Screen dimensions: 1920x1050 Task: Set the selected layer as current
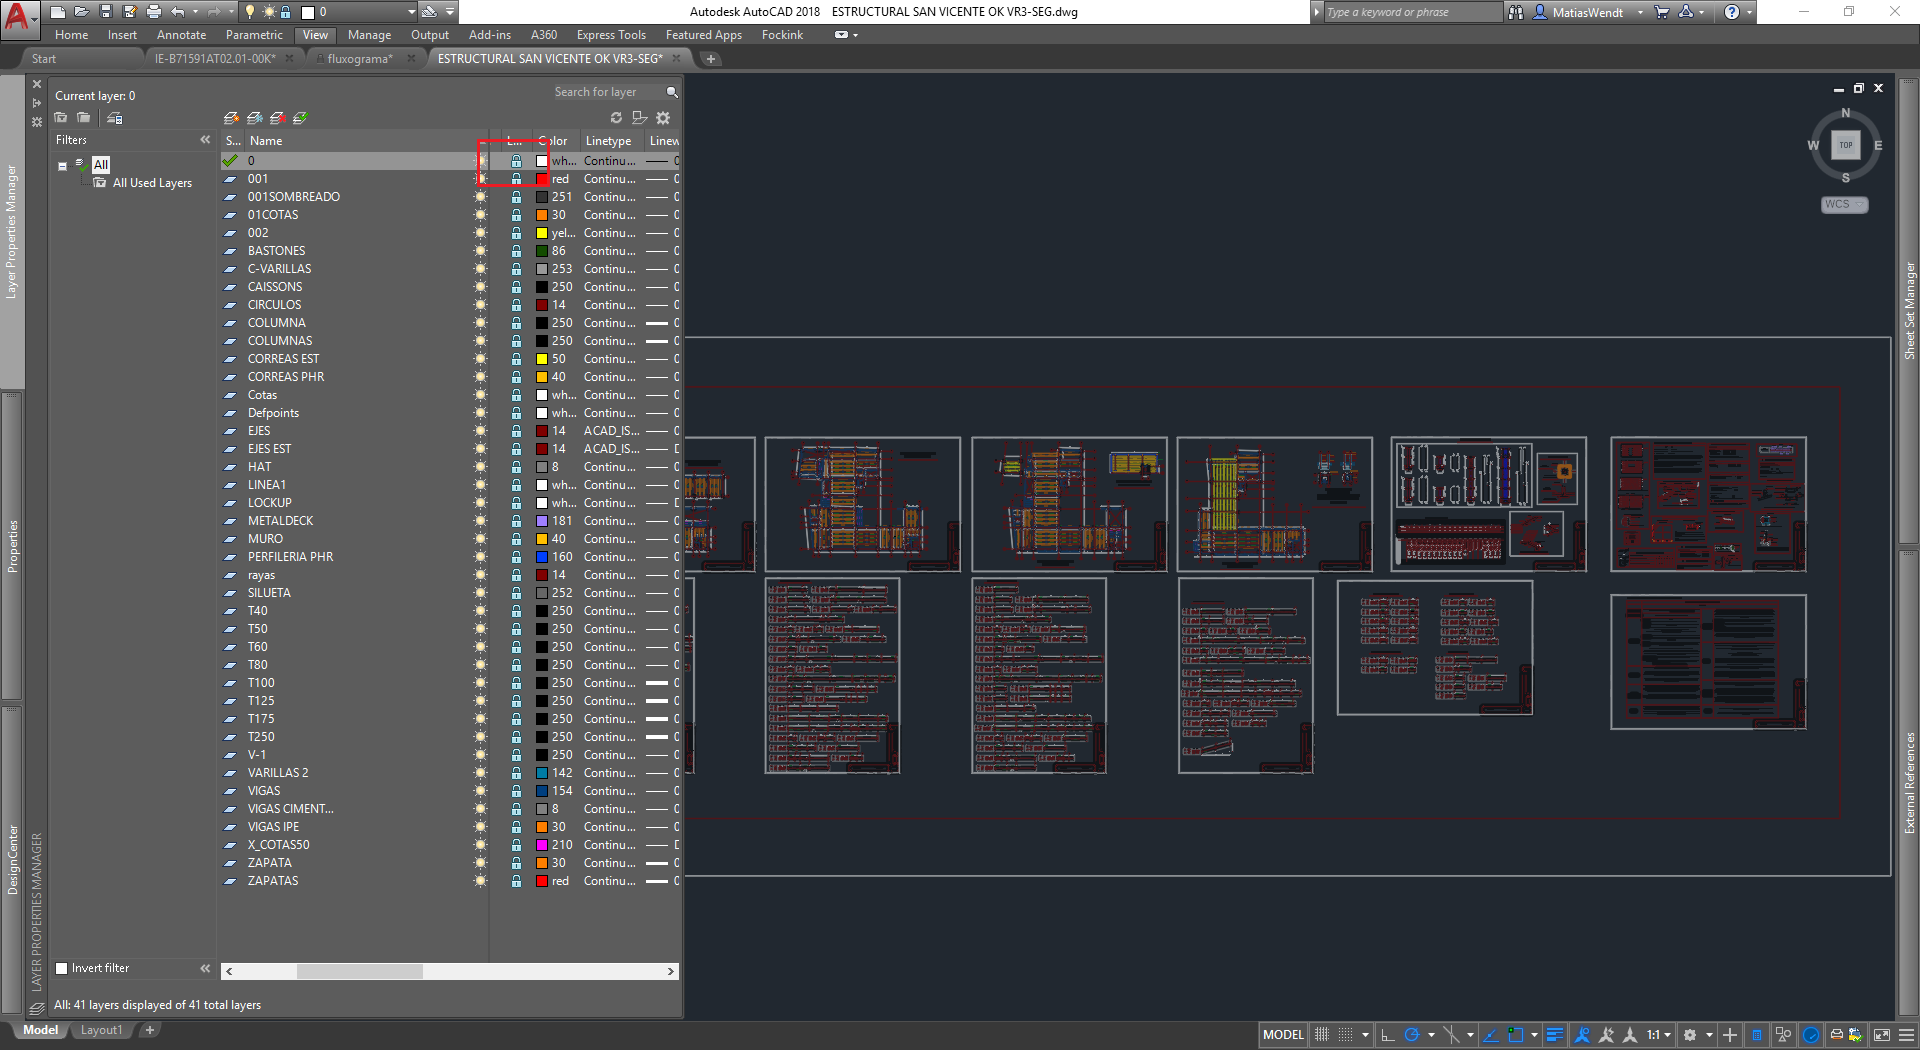302,117
